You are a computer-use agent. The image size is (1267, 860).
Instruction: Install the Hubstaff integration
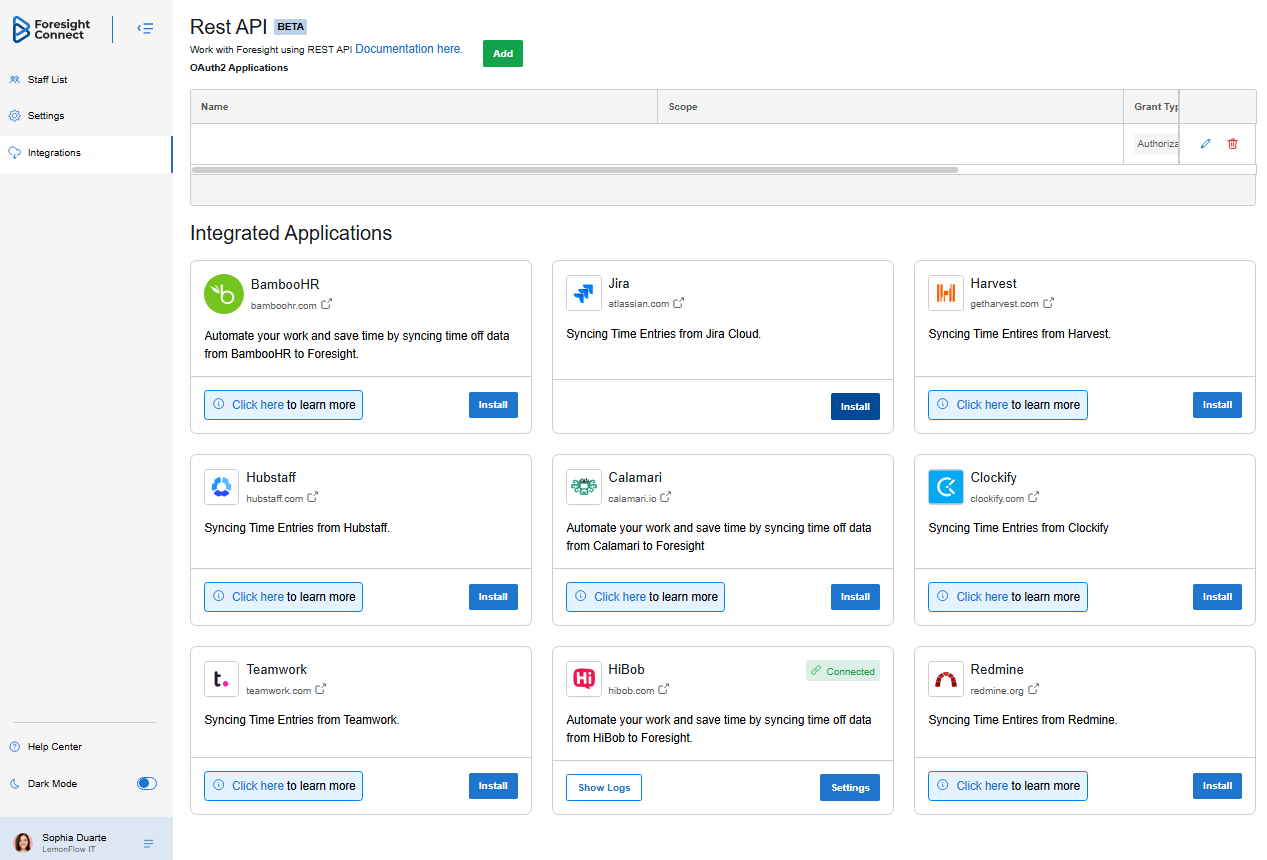(493, 597)
